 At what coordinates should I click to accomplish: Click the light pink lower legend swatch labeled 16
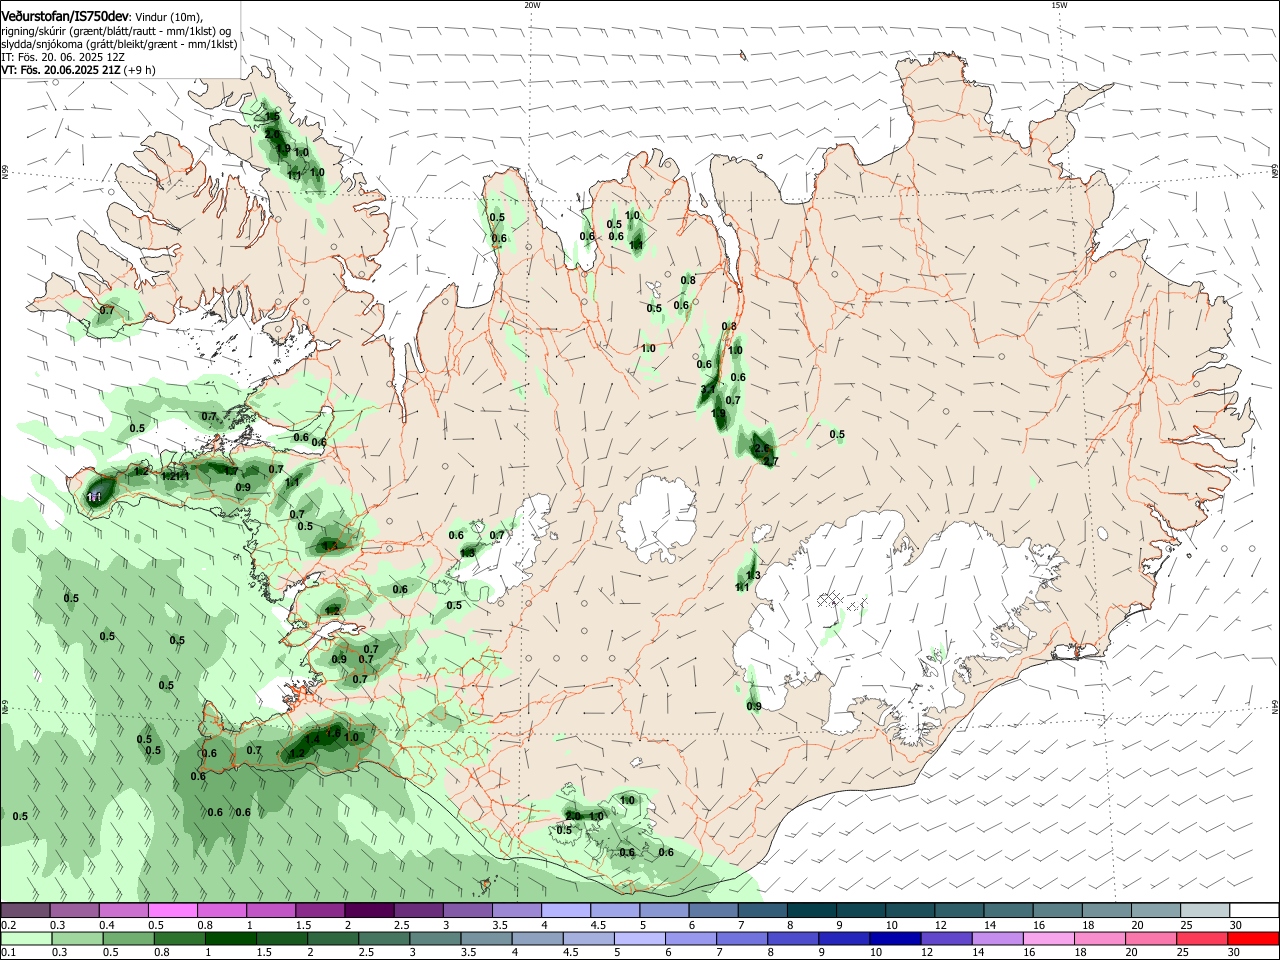[1048, 938]
